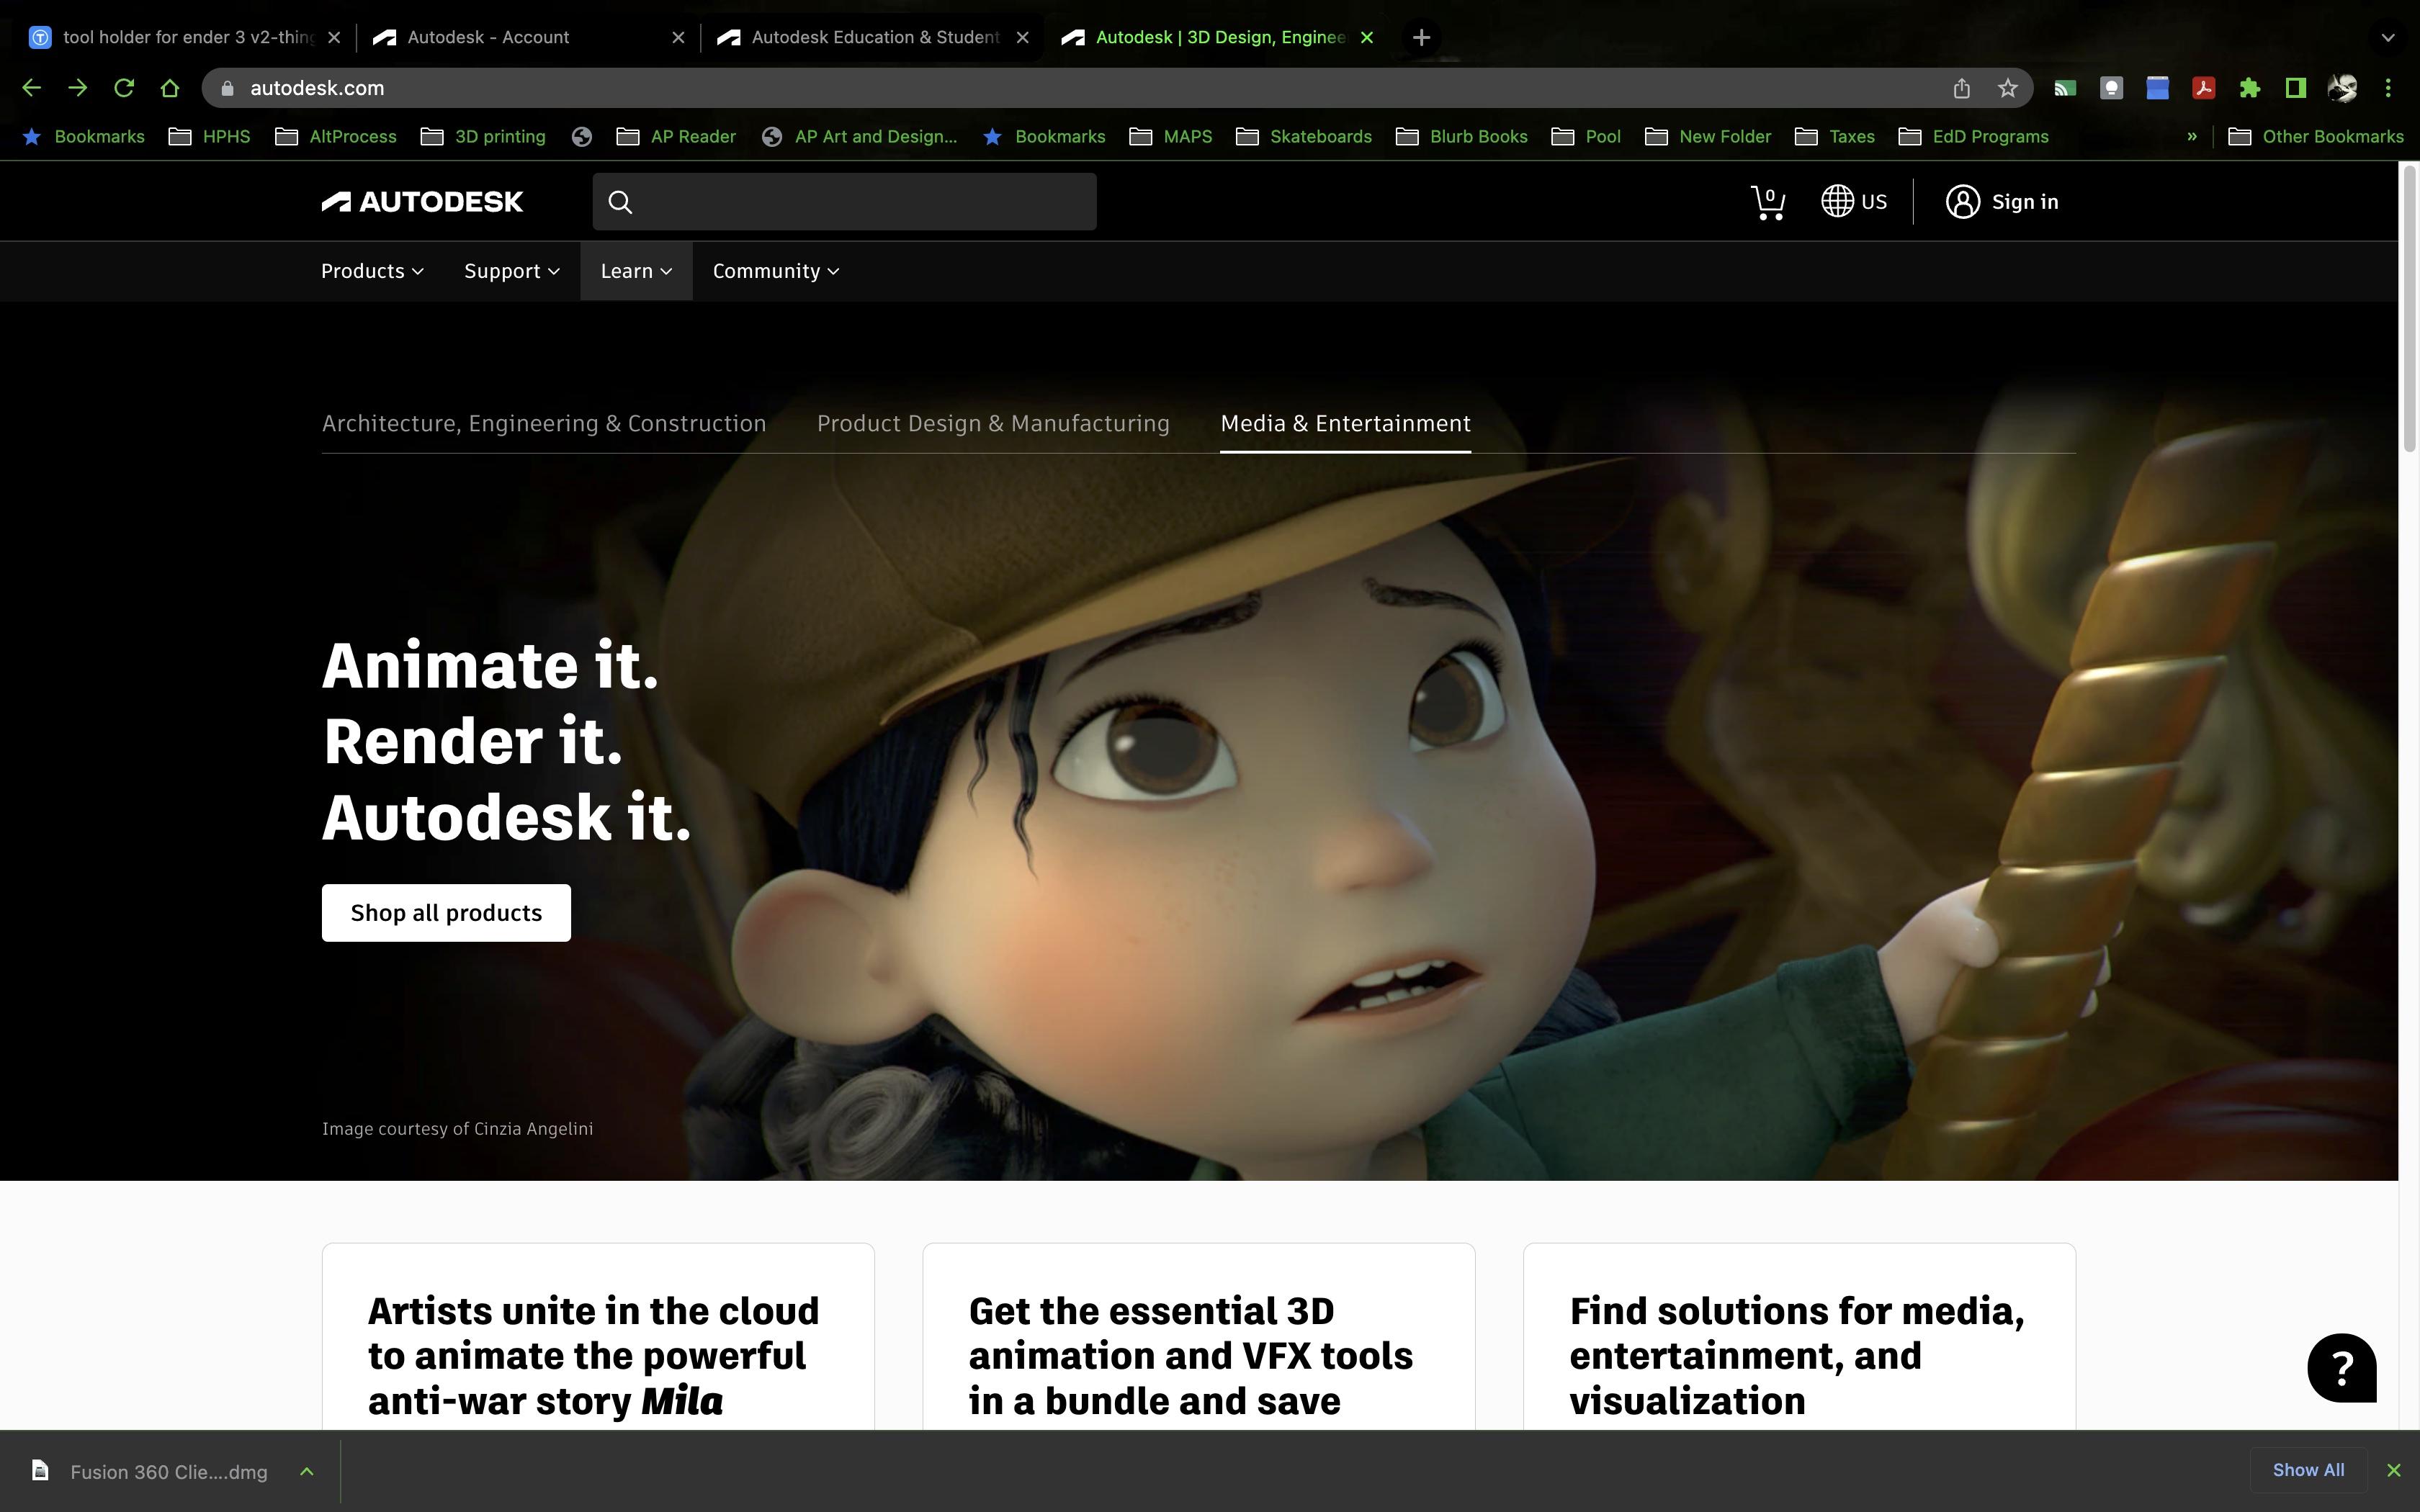The height and width of the screenshot is (1512, 2420).
Task: Close the Autodesk - Account tab
Action: tap(678, 37)
